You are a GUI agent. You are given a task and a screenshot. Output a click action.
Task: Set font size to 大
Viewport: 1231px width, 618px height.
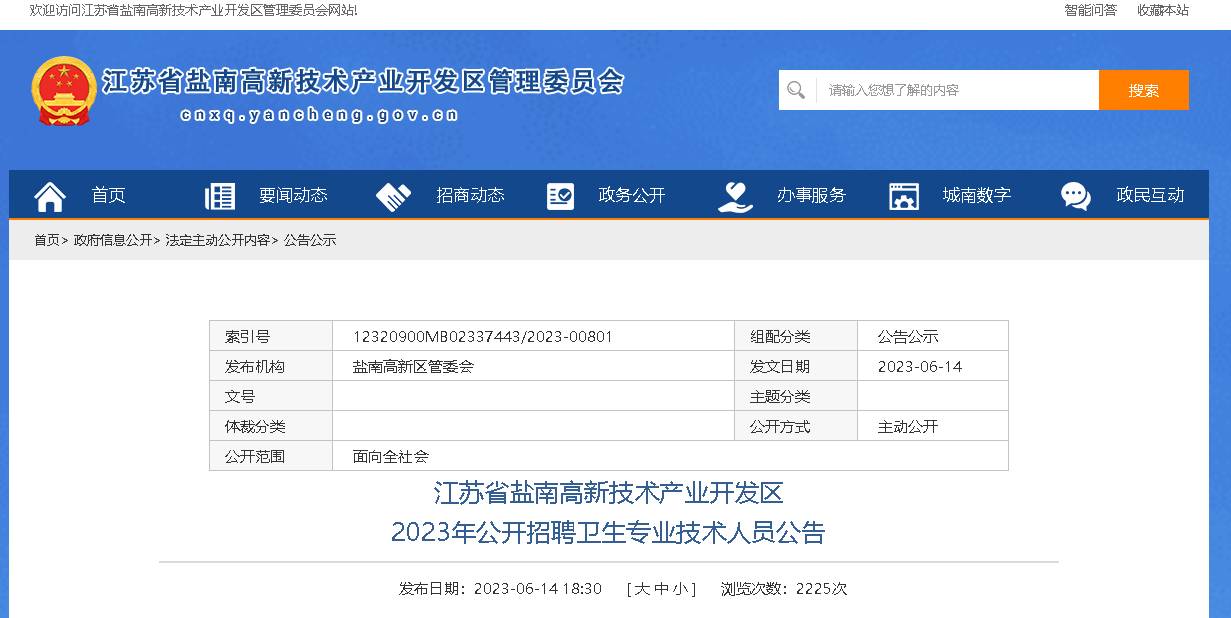tap(643, 589)
